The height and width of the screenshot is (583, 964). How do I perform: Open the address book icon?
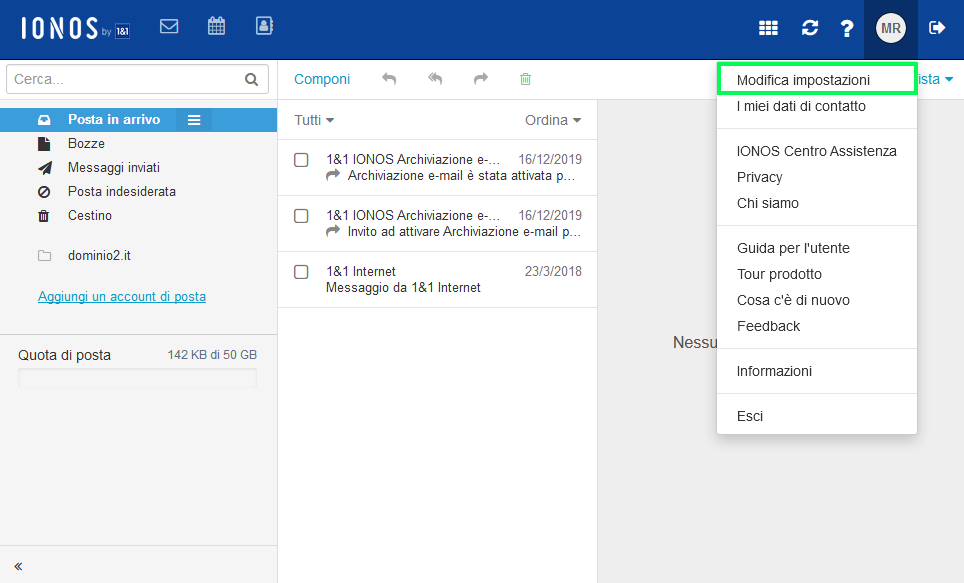tap(264, 26)
